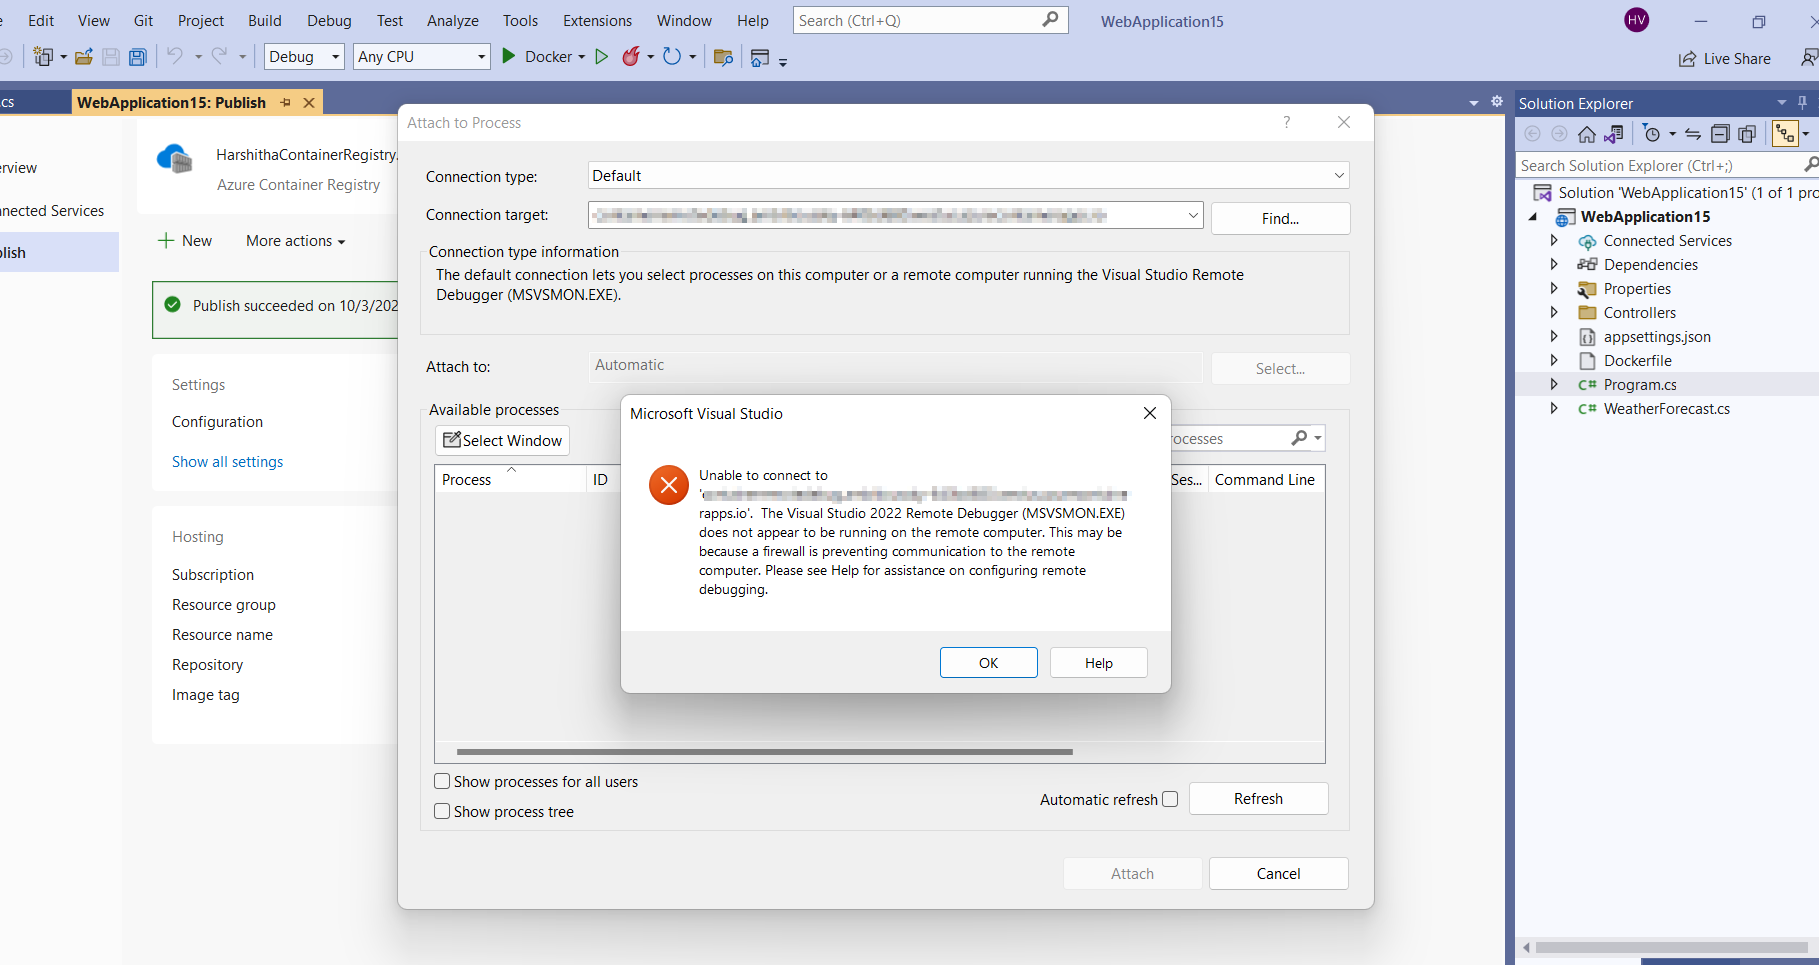
Task: Expand the Connected Services tree node
Action: click(1554, 240)
